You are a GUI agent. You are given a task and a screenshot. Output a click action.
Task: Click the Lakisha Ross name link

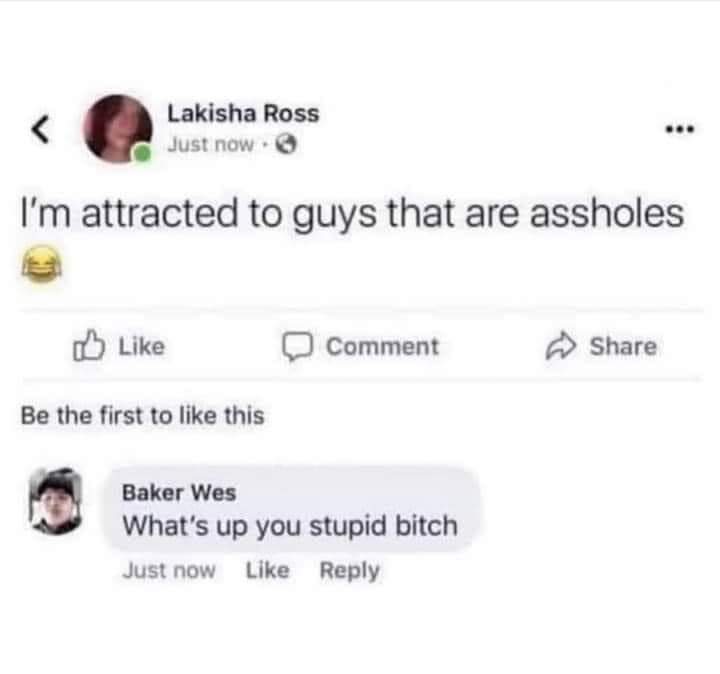click(x=243, y=113)
